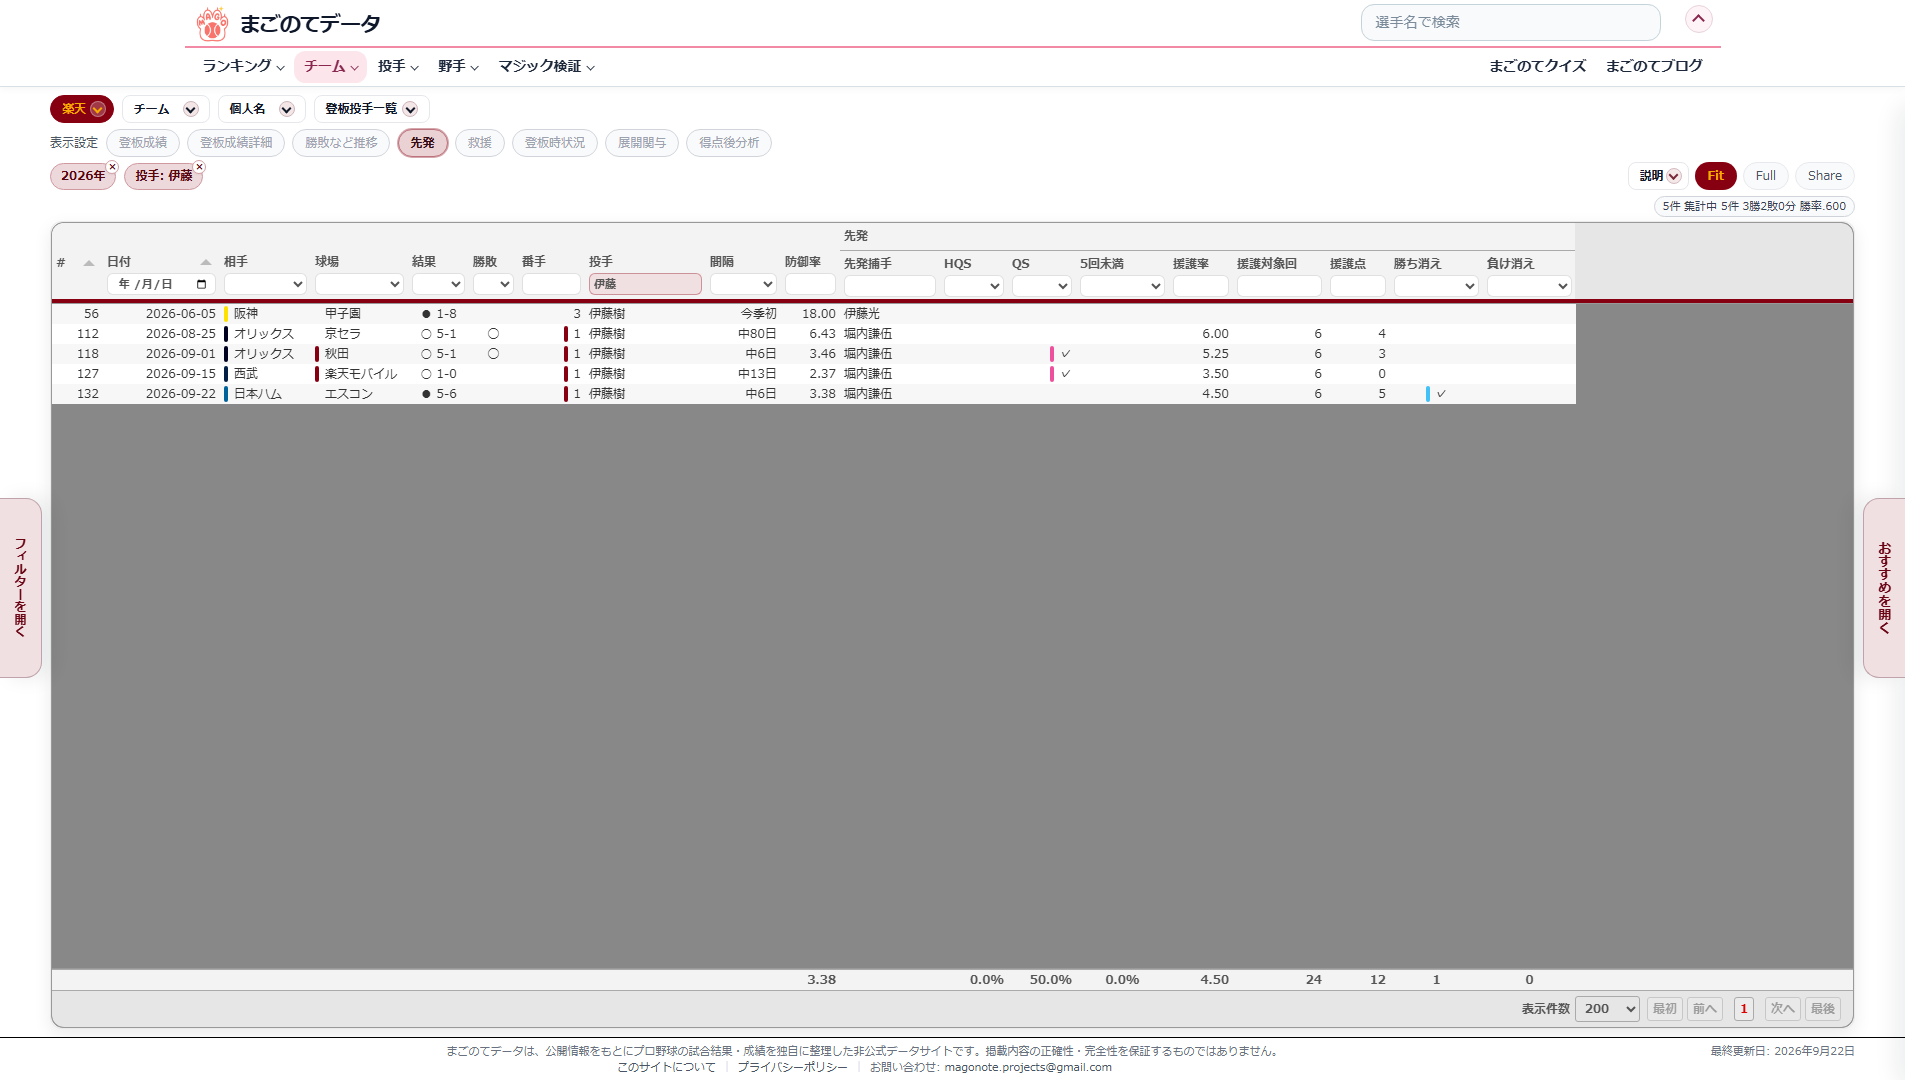The width and height of the screenshot is (1920, 1080).
Task: Open the 楽天 team dropdown
Action: click(82, 109)
